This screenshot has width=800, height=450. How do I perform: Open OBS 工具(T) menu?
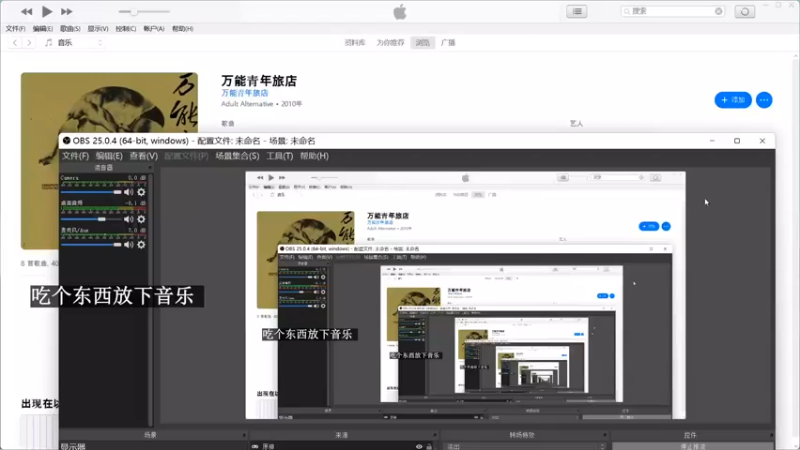pos(280,156)
